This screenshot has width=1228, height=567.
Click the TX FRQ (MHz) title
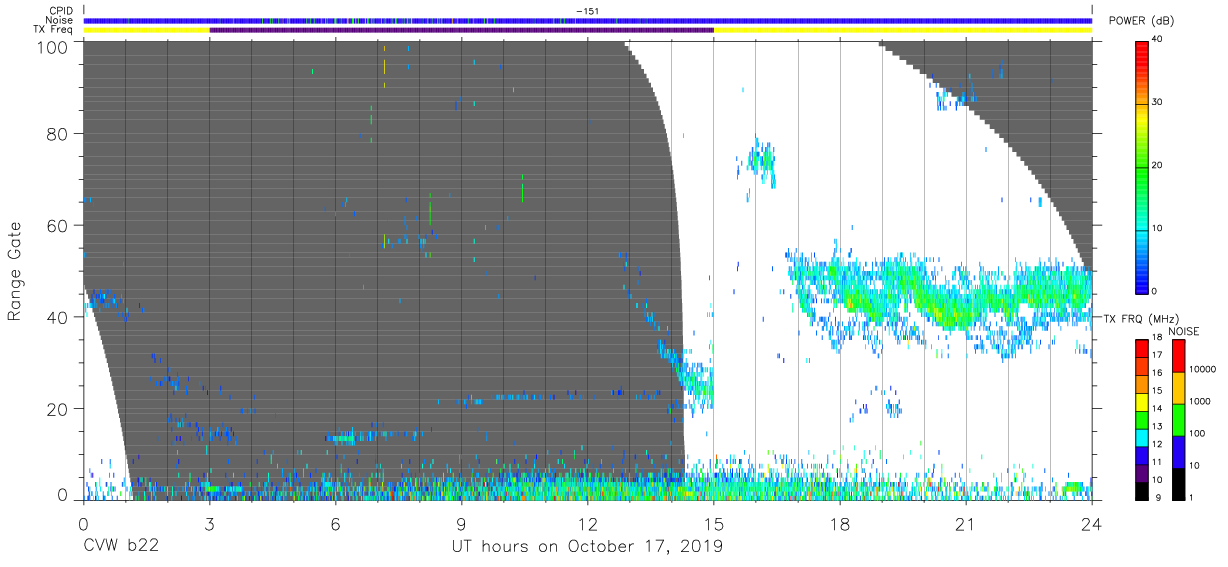tap(1141, 318)
